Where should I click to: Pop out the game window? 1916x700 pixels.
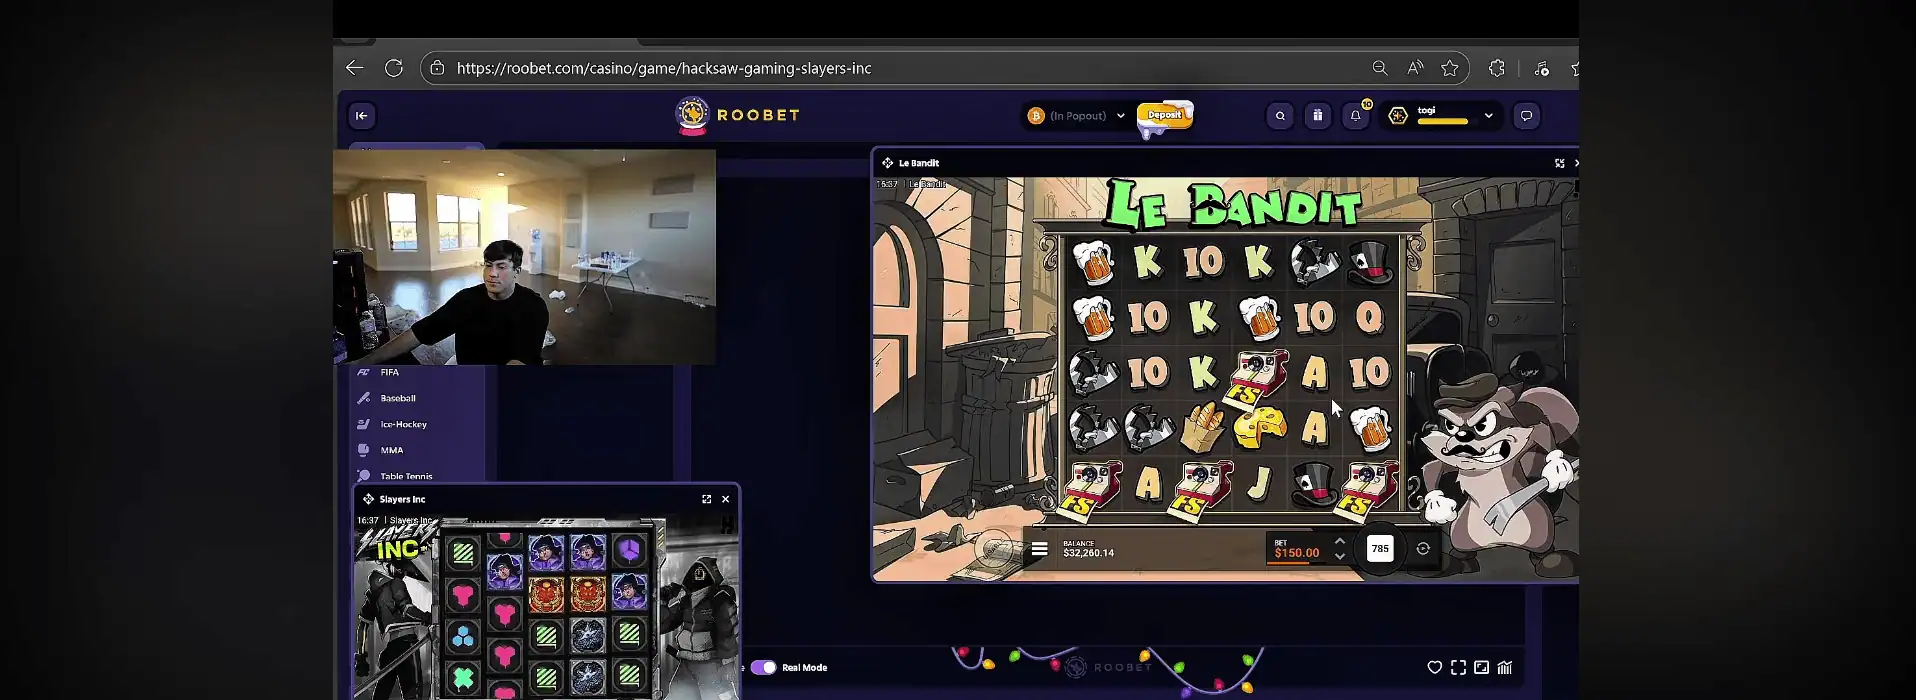(x=1481, y=667)
